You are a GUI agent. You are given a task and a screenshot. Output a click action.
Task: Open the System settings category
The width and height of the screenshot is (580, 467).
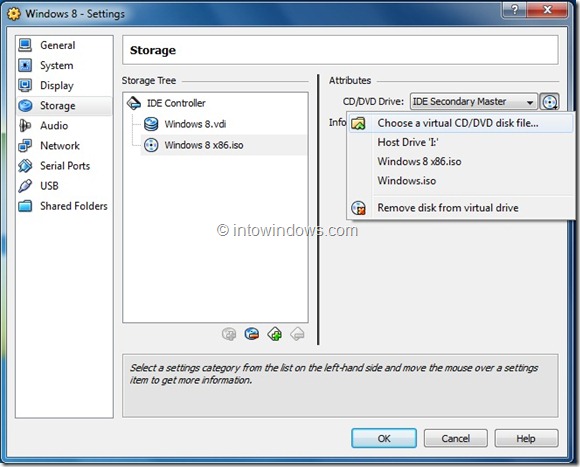click(64, 65)
